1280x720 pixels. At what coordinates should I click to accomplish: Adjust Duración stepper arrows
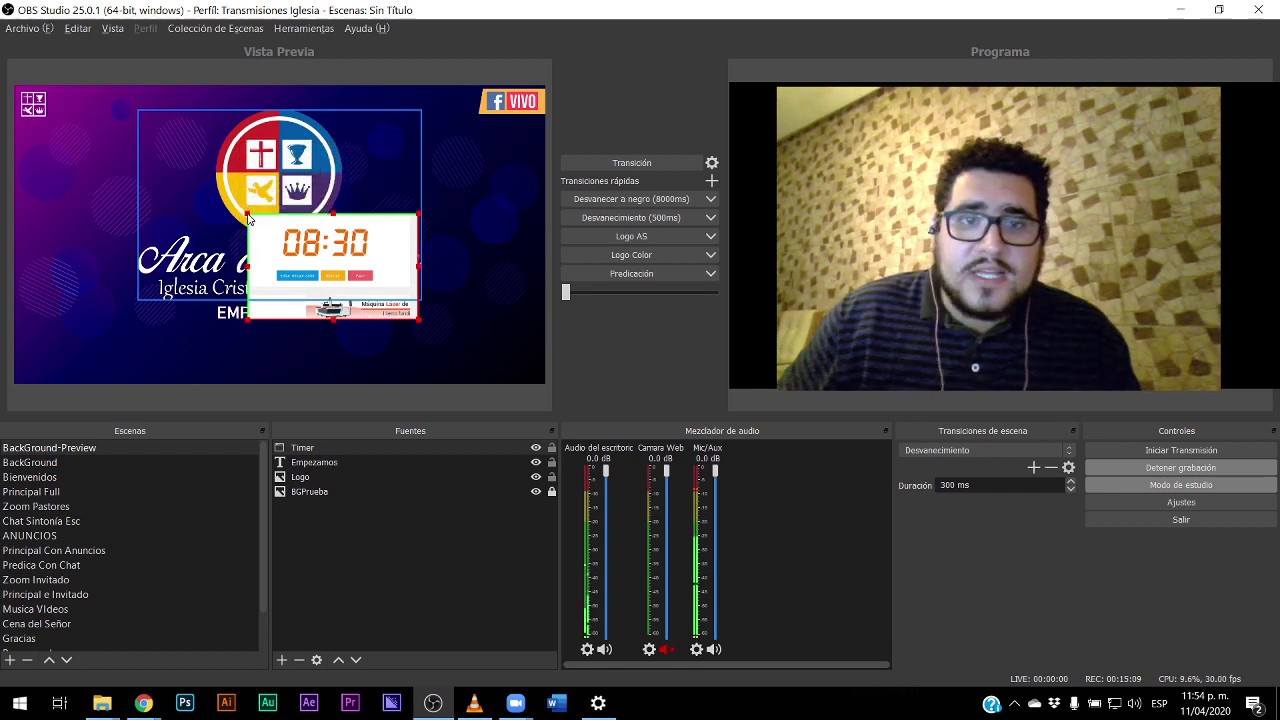click(1070, 485)
